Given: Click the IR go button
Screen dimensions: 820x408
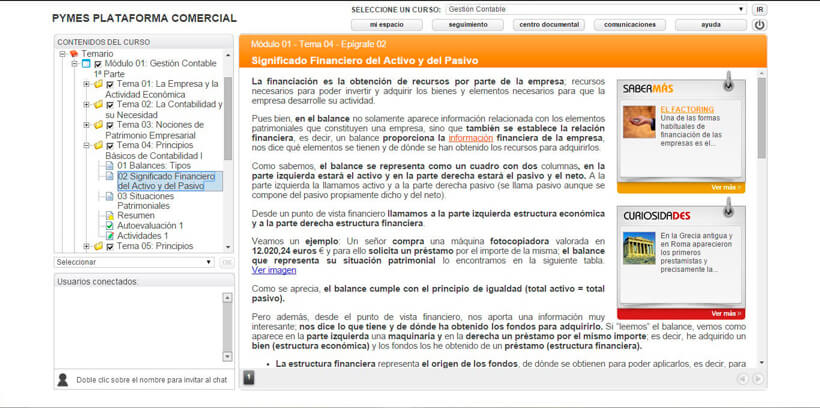Looking at the screenshot, I should point(759,9).
